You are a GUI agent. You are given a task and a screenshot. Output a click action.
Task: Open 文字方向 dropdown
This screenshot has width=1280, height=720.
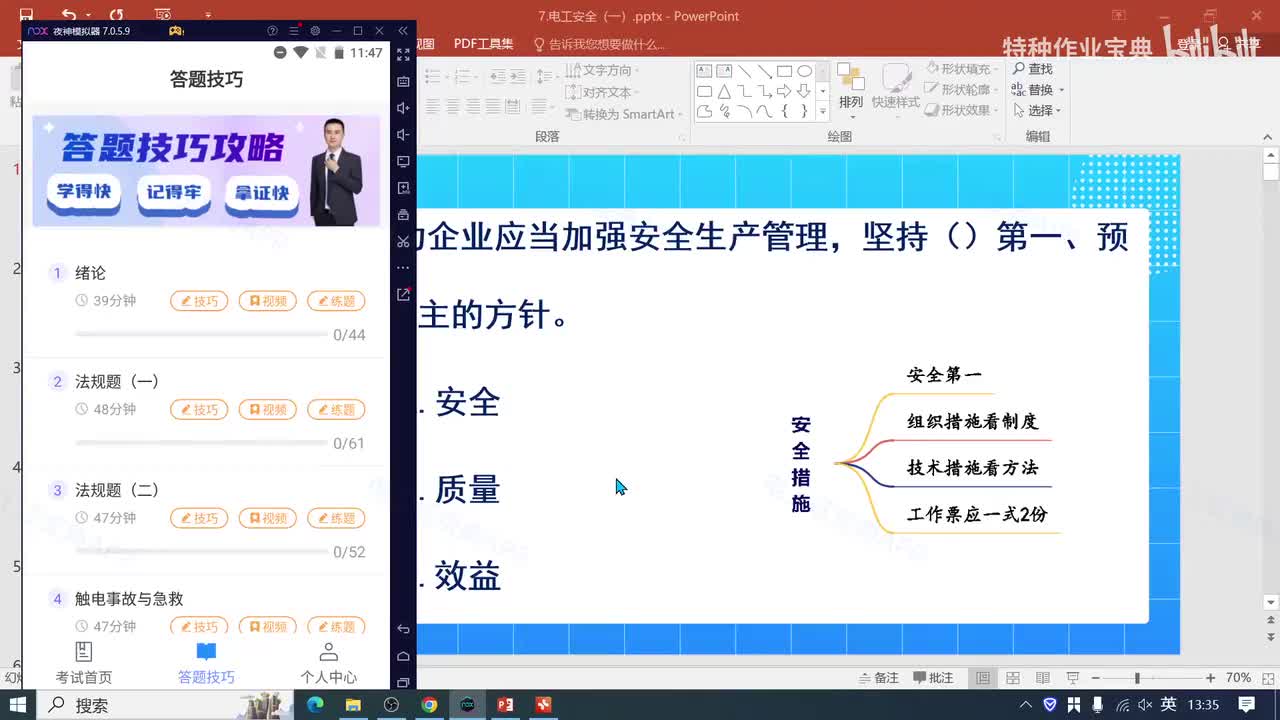(603, 71)
